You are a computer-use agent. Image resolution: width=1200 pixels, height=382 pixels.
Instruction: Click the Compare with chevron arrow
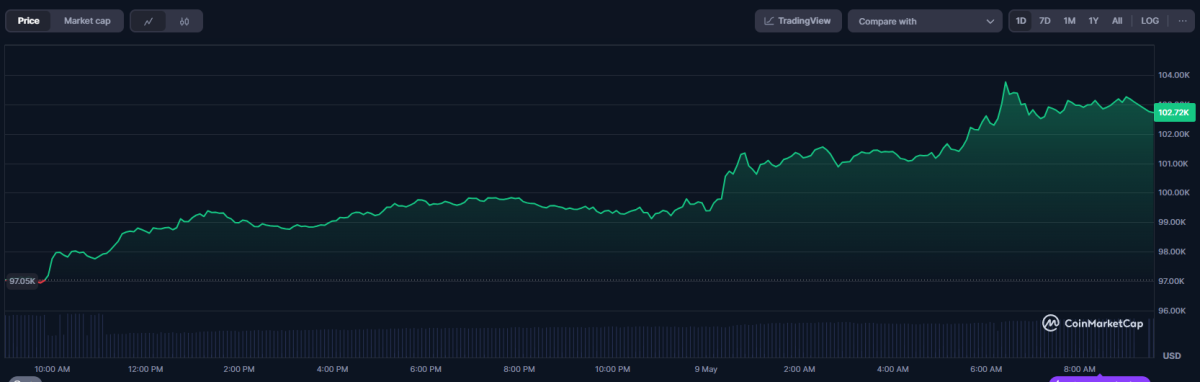(990, 21)
